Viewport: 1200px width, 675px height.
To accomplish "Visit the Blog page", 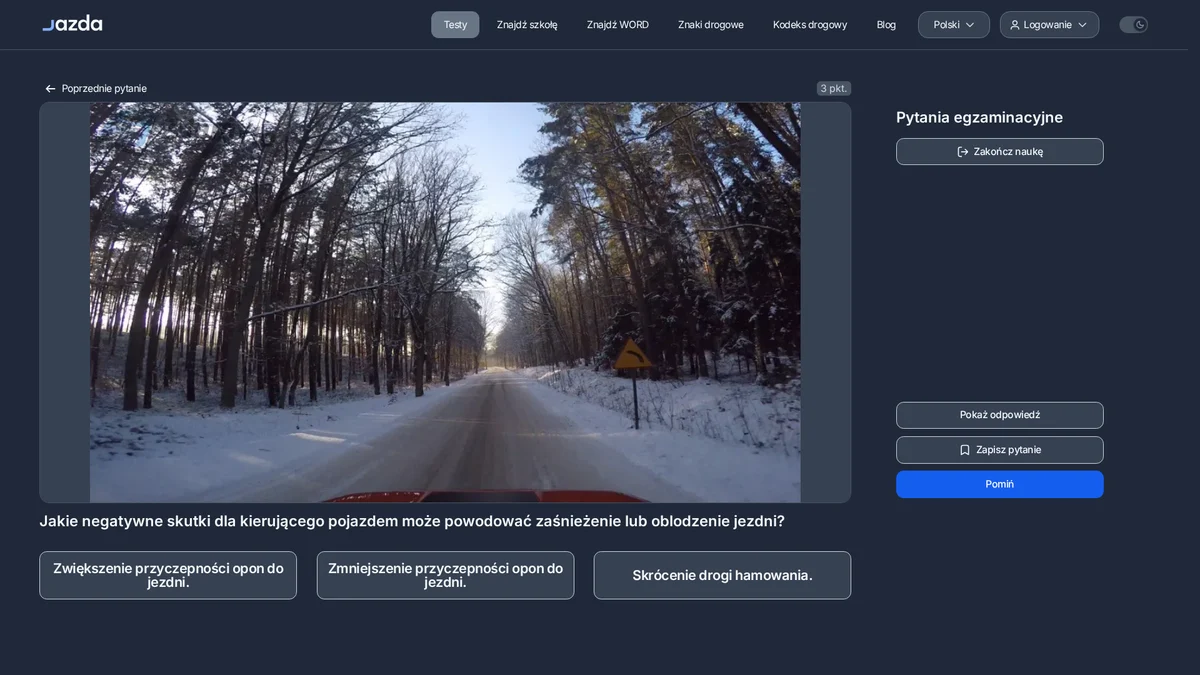I will pyautogui.click(x=886, y=25).
